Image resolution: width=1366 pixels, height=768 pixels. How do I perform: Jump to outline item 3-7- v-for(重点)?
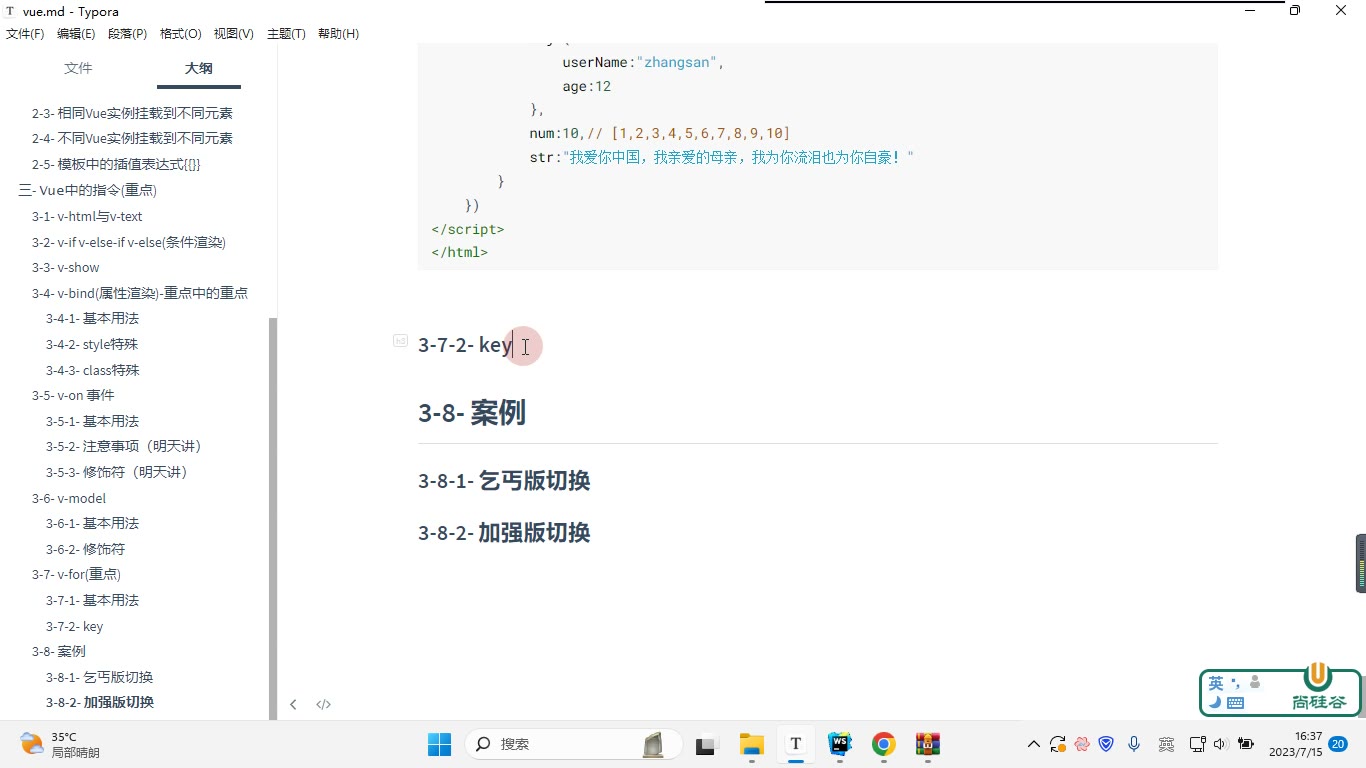pos(76,574)
